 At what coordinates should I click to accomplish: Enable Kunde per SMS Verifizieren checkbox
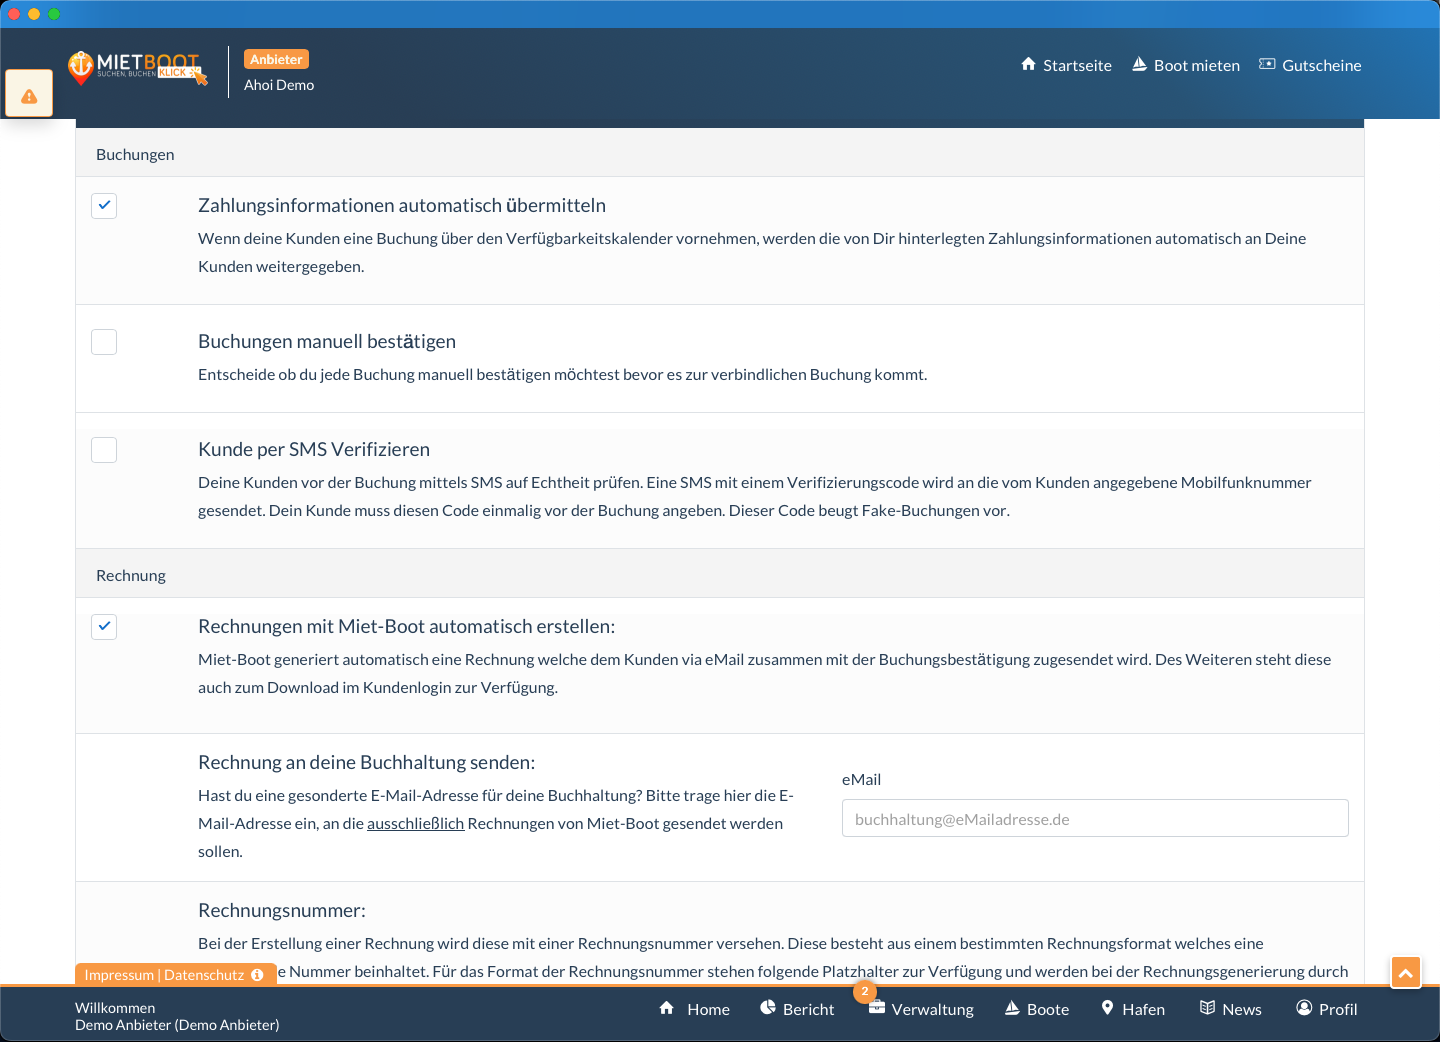coord(104,450)
